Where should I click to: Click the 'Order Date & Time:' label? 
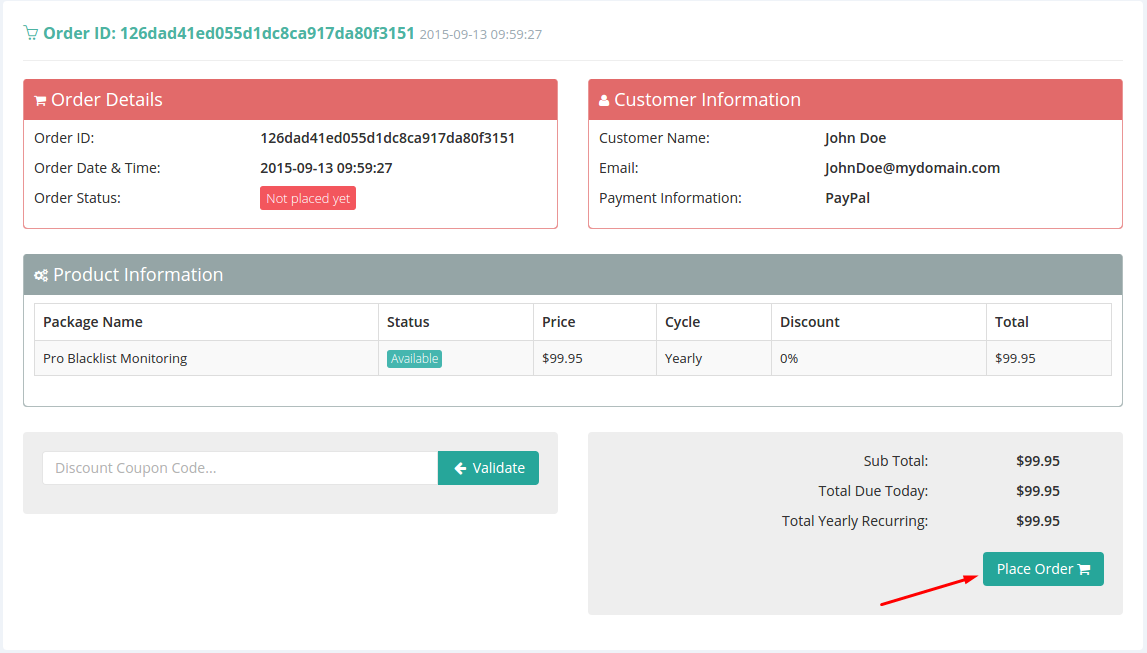click(97, 168)
